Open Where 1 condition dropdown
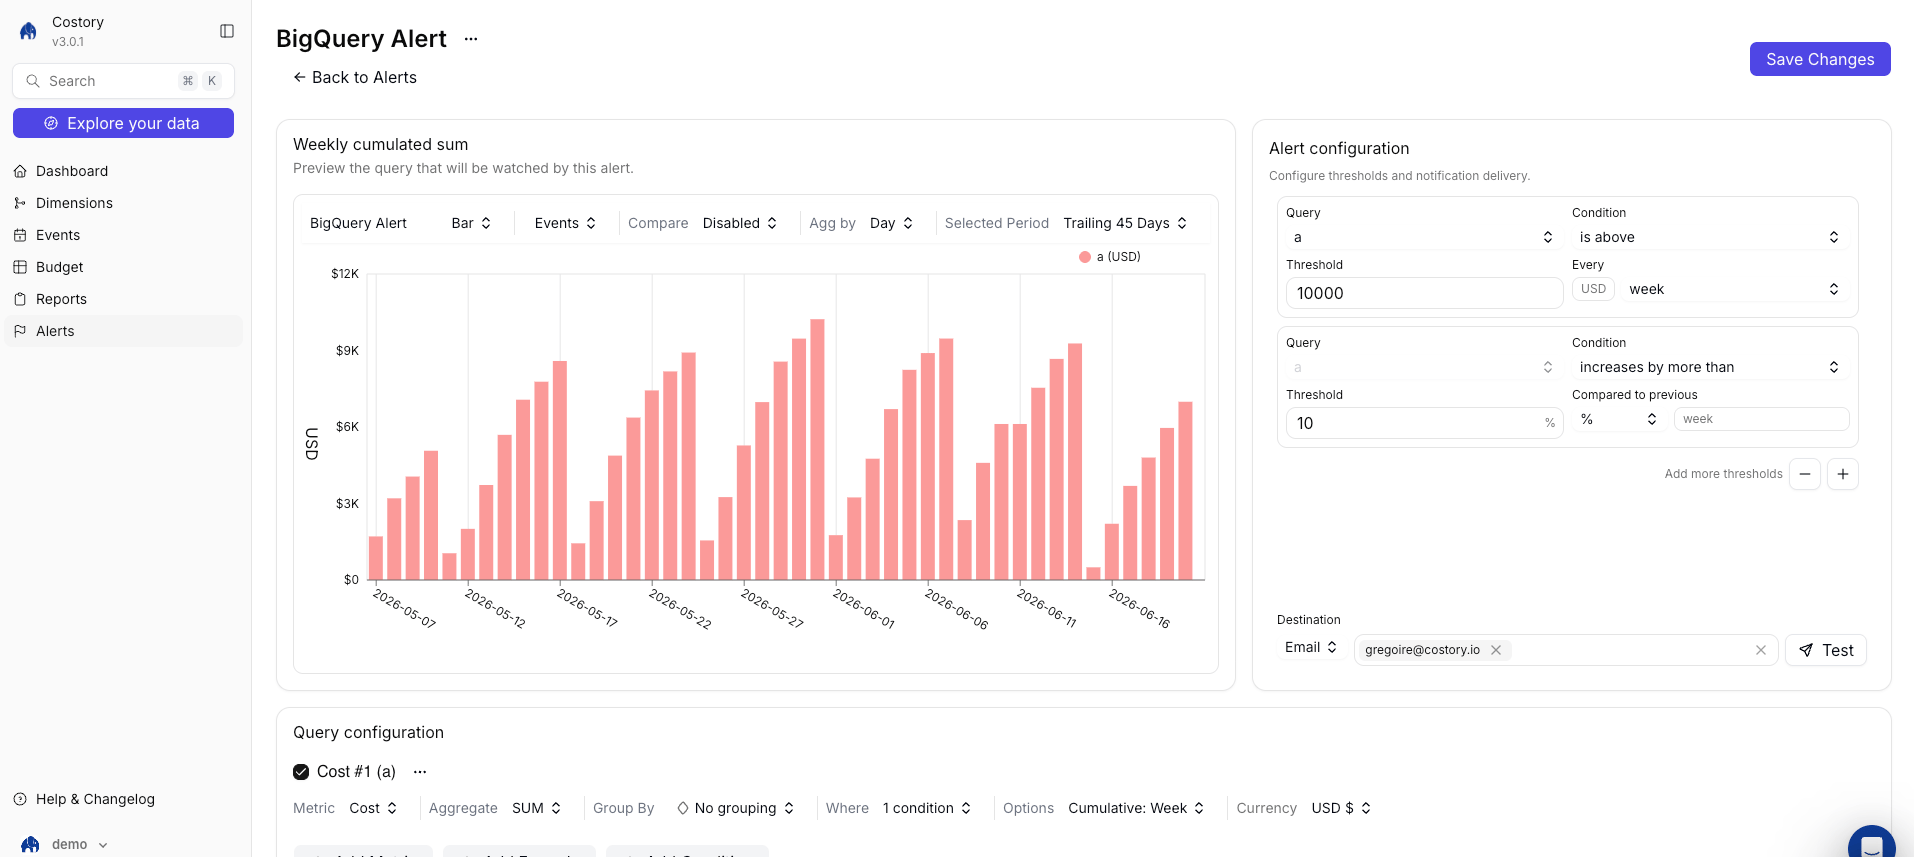 (927, 808)
